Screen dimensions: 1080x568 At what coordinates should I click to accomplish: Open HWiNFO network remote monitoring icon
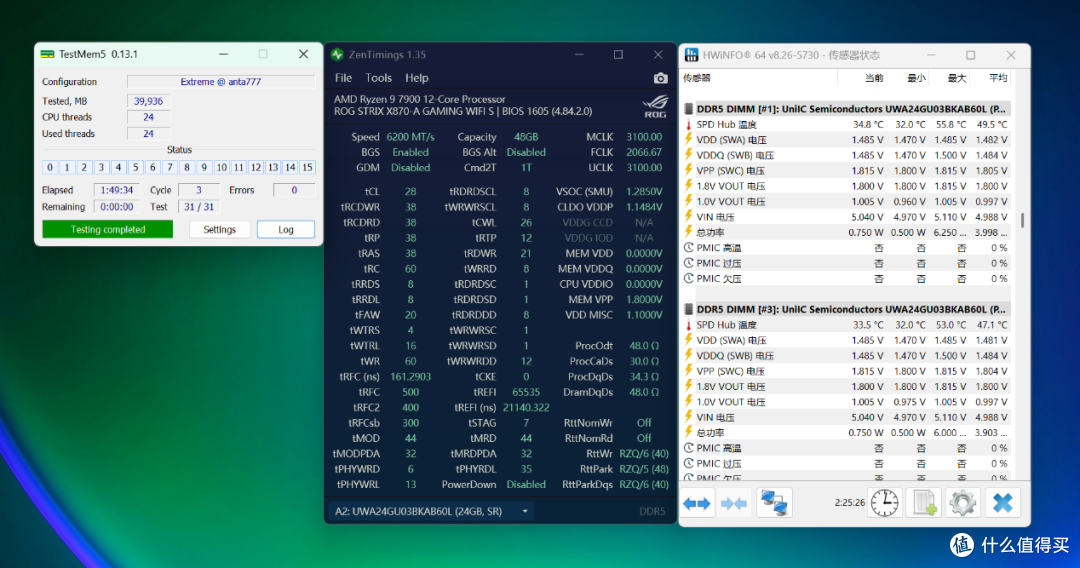773,503
